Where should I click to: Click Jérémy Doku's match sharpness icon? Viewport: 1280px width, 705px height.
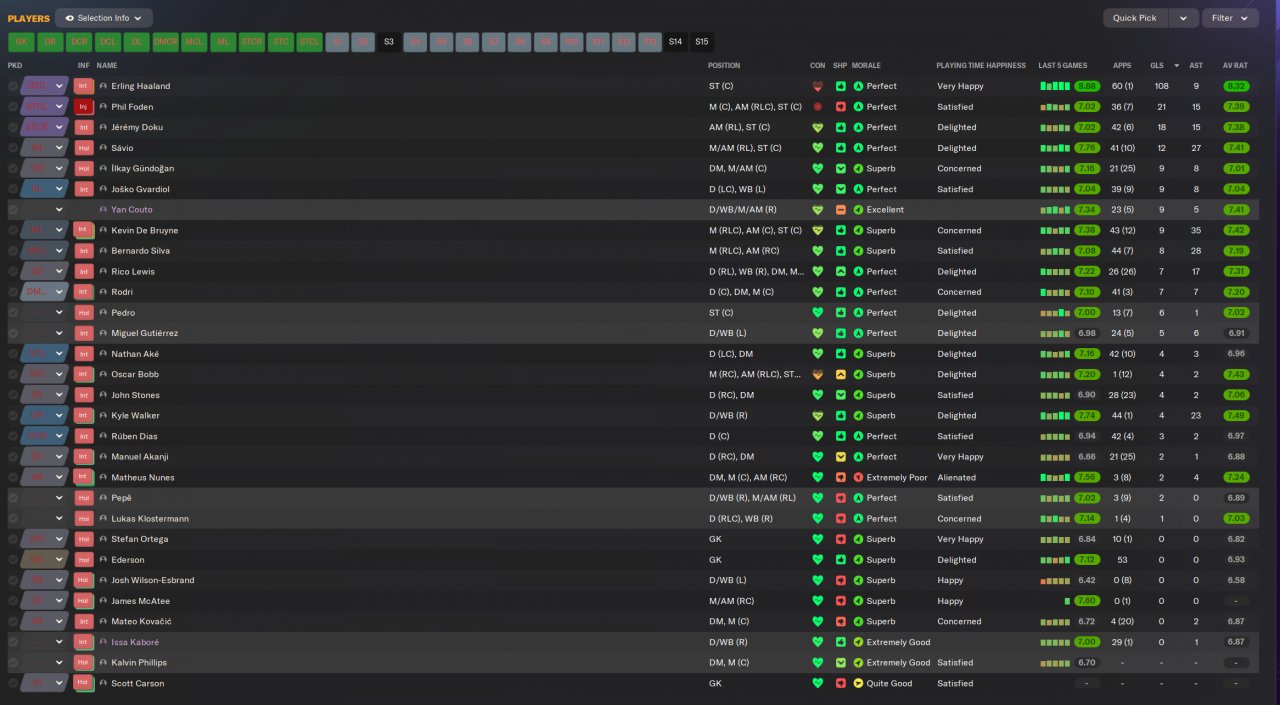[841, 127]
